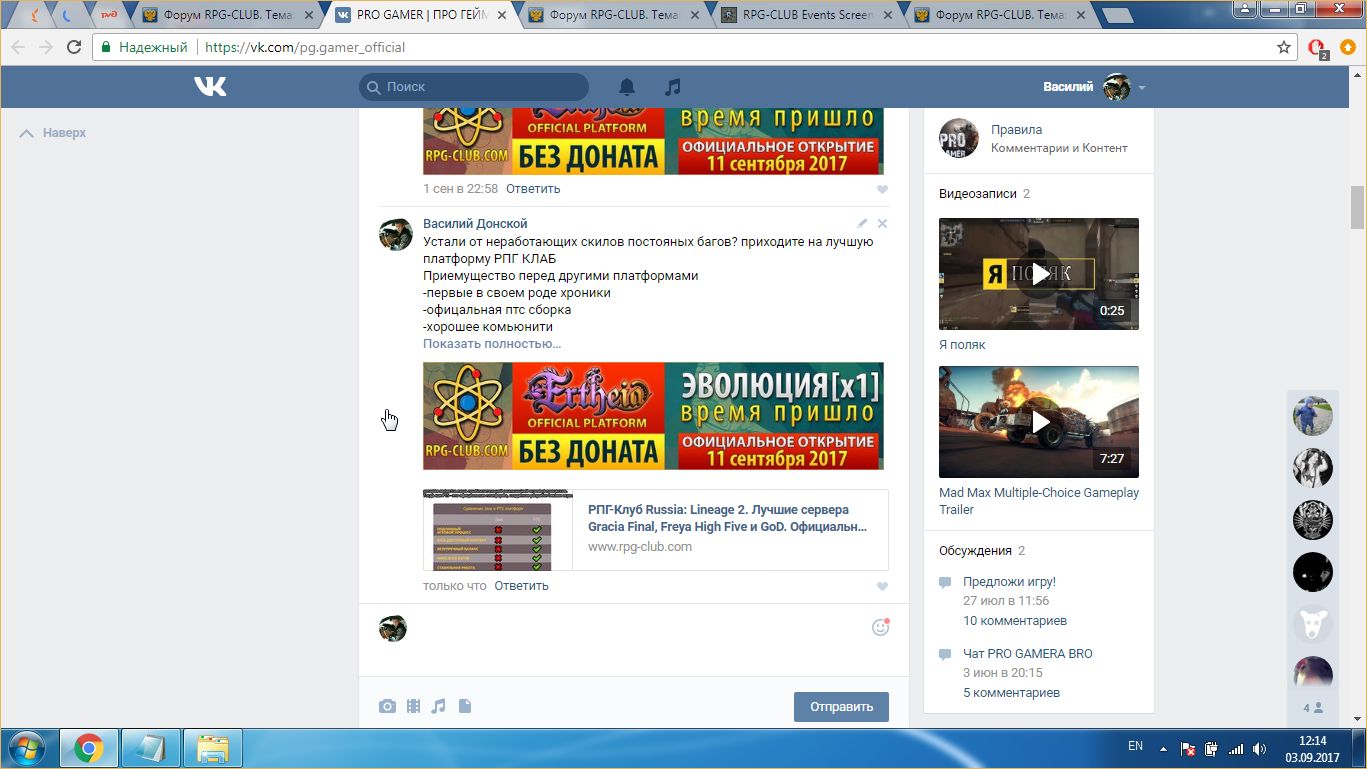Click the page vertical scrollbar thumb
Viewport: 1367px width, 769px height.
pyautogui.click(x=1358, y=207)
